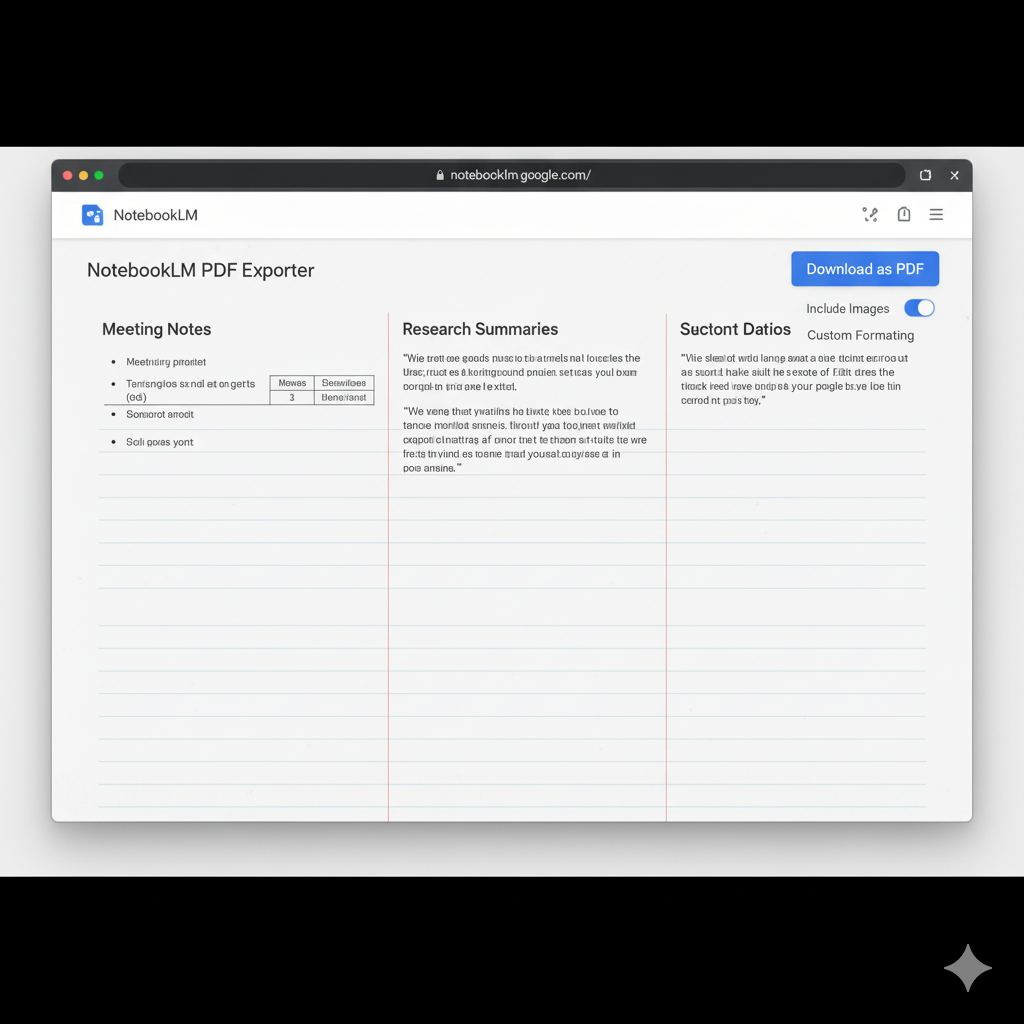Open the sharing icon in the top toolbar
Image resolution: width=1024 pixels, height=1024 pixels.
(x=869, y=214)
